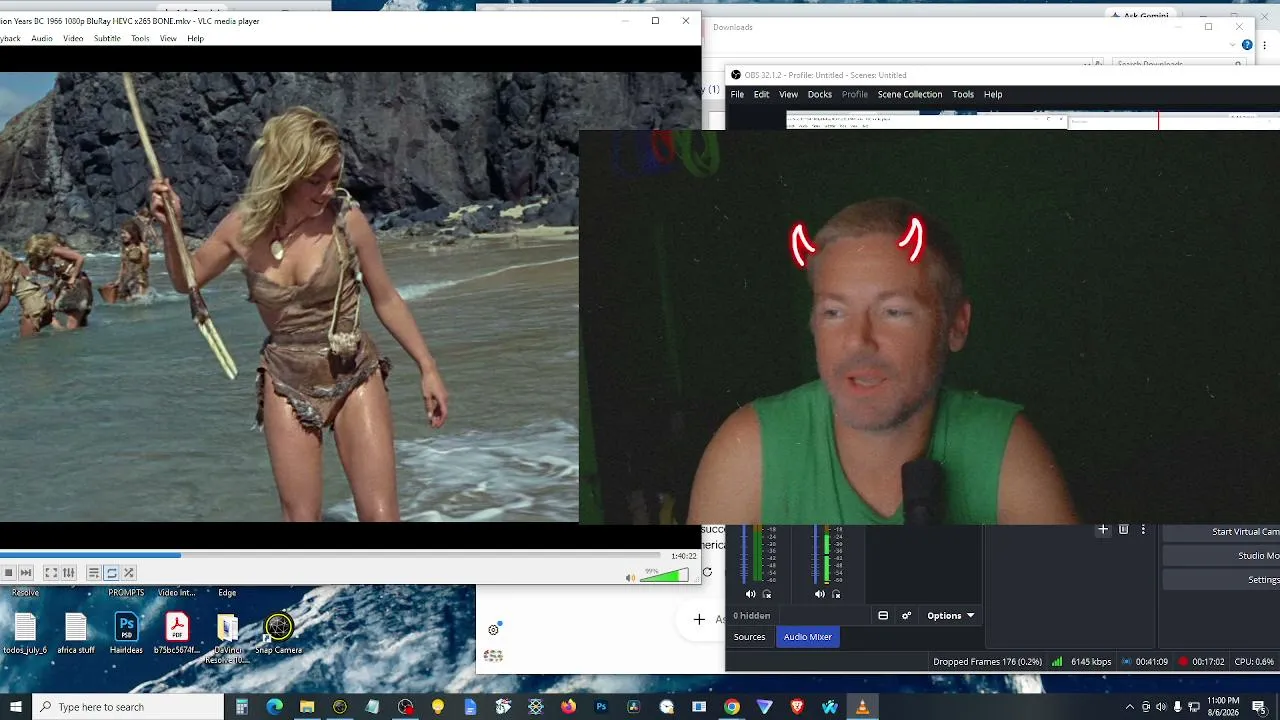Open todos_july_6 desktop file
The width and height of the screenshot is (1280, 720).
(x=25, y=634)
